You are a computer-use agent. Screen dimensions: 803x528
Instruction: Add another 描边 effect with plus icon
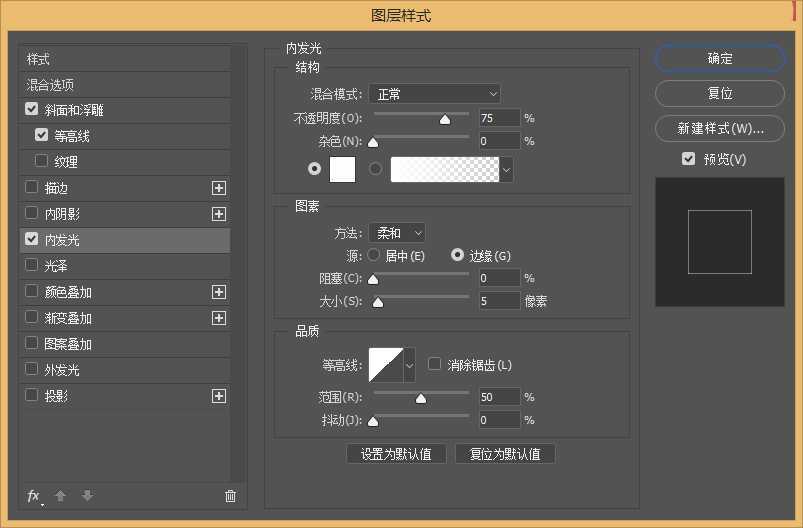[x=219, y=188]
